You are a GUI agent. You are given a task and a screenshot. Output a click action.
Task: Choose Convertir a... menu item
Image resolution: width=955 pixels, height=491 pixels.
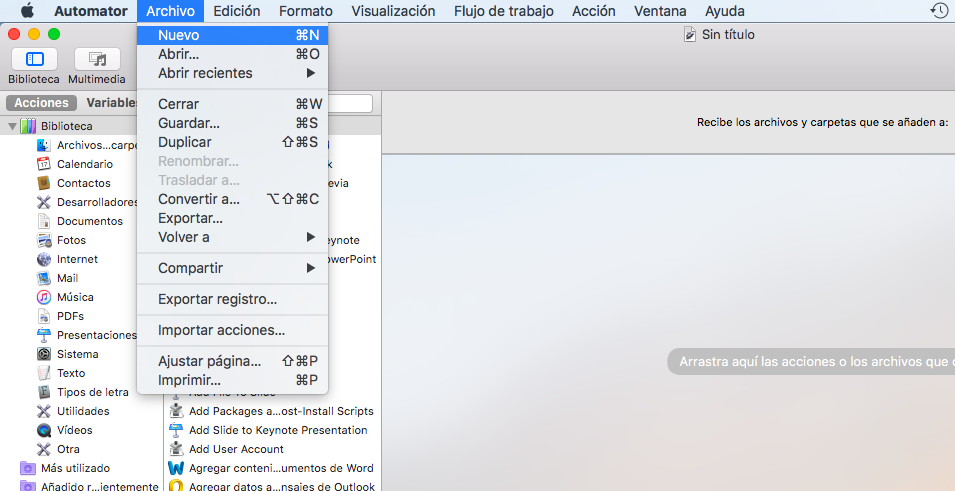(233, 199)
